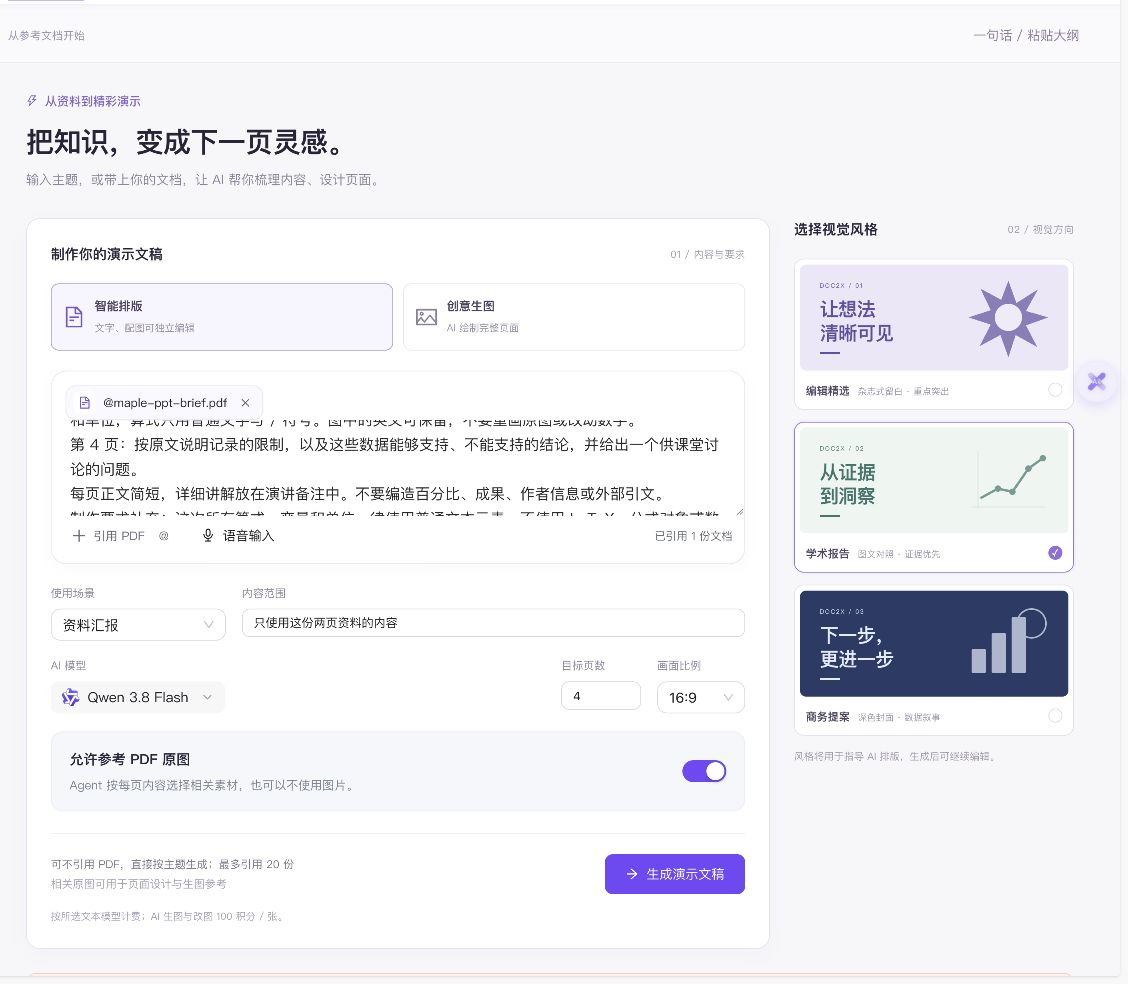Select the 商务提案 style radio button

[x=1055, y=716]
